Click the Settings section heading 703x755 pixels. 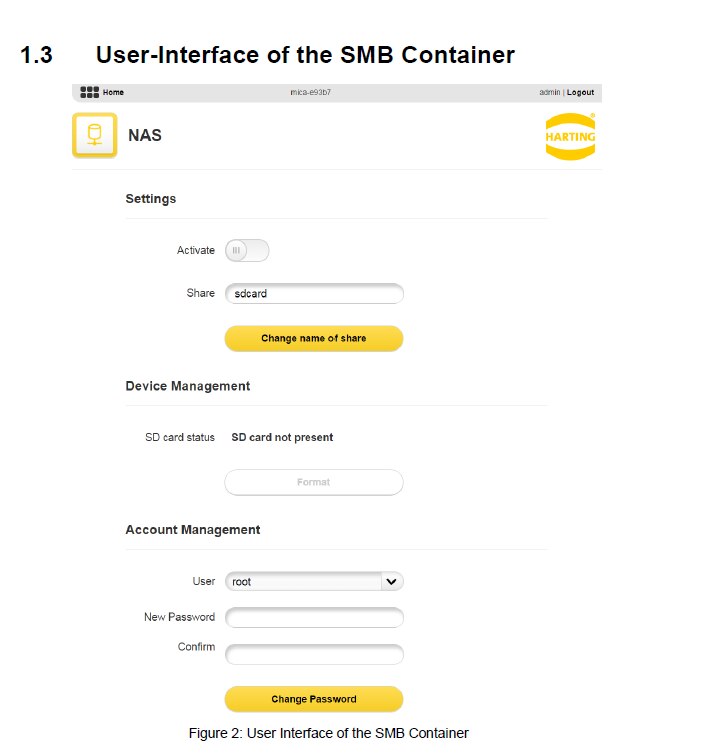pyautogui.click(x=150, y=199)
